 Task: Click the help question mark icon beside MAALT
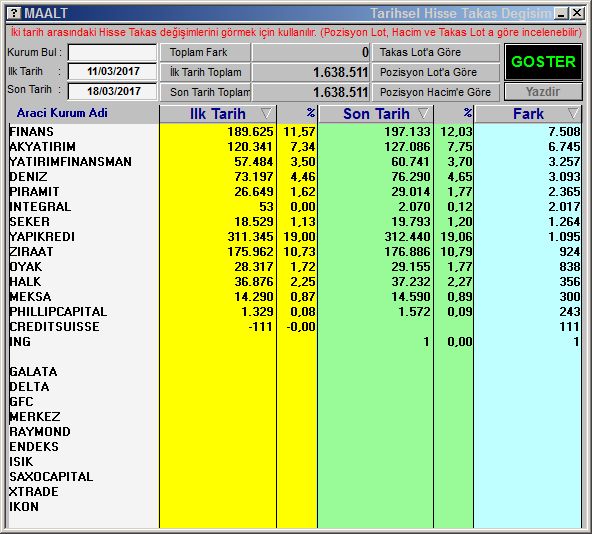[x=14, y=13]
